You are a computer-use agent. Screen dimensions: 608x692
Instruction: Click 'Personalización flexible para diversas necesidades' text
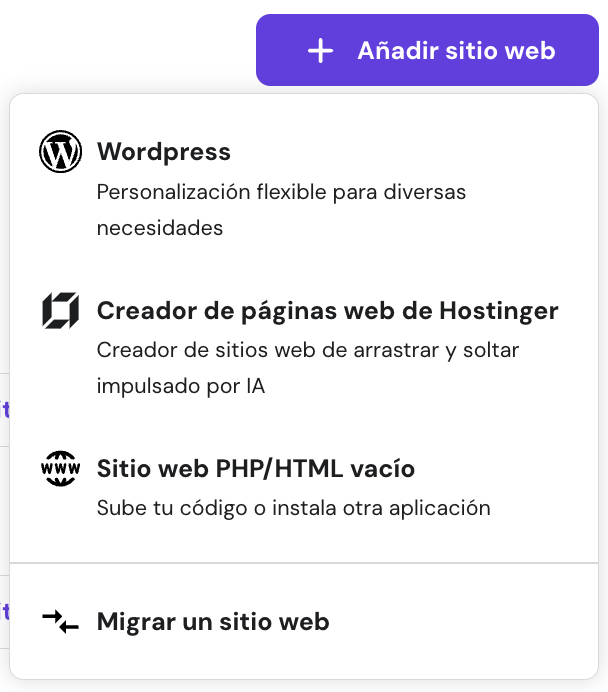coord(281,210)
